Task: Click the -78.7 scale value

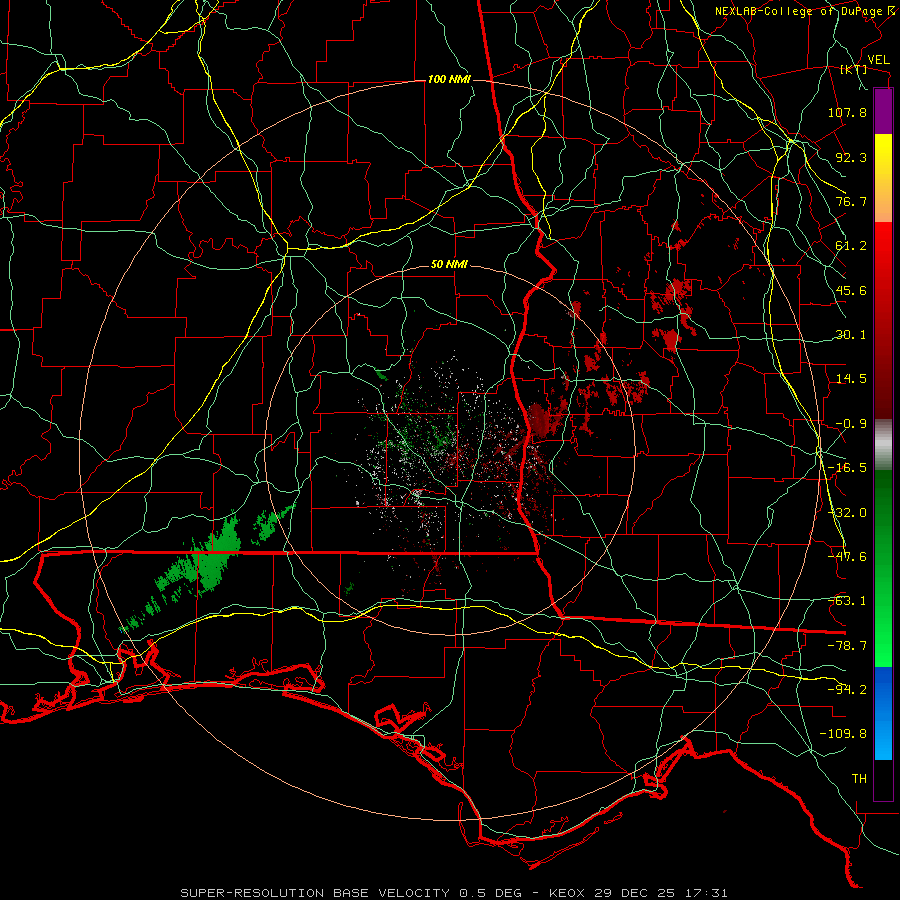Action: tap(847, 646)
